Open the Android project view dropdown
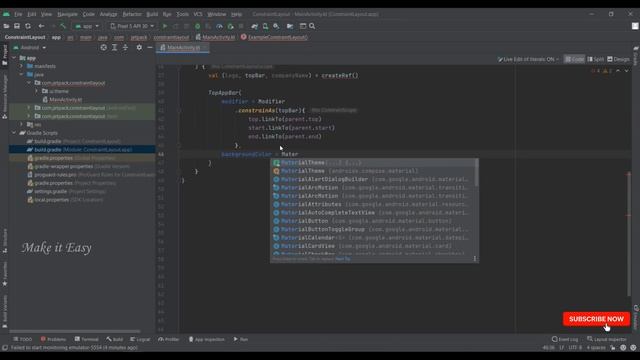Screen dimensions: 640x360 click(x=30, y=48)
